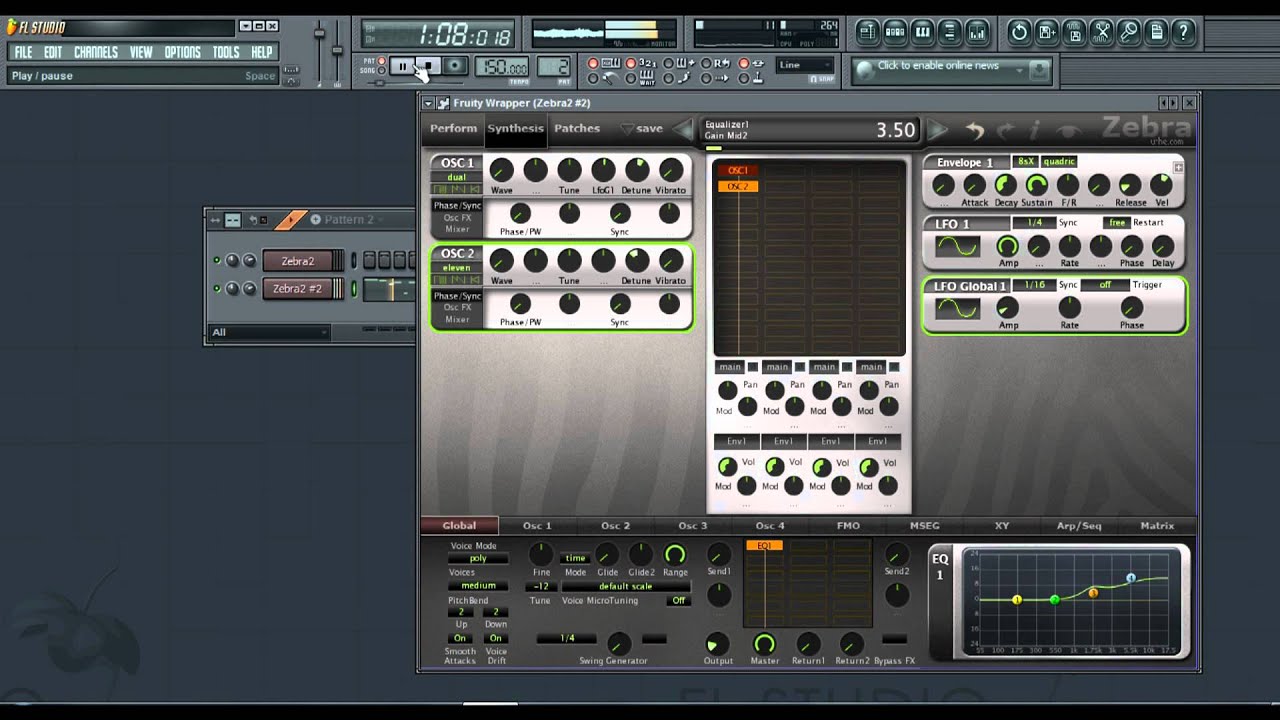The height and width of the screenshot is (720, 1280).
Task: Open the OPTIONS menu
Action: [x=182, y=52]
